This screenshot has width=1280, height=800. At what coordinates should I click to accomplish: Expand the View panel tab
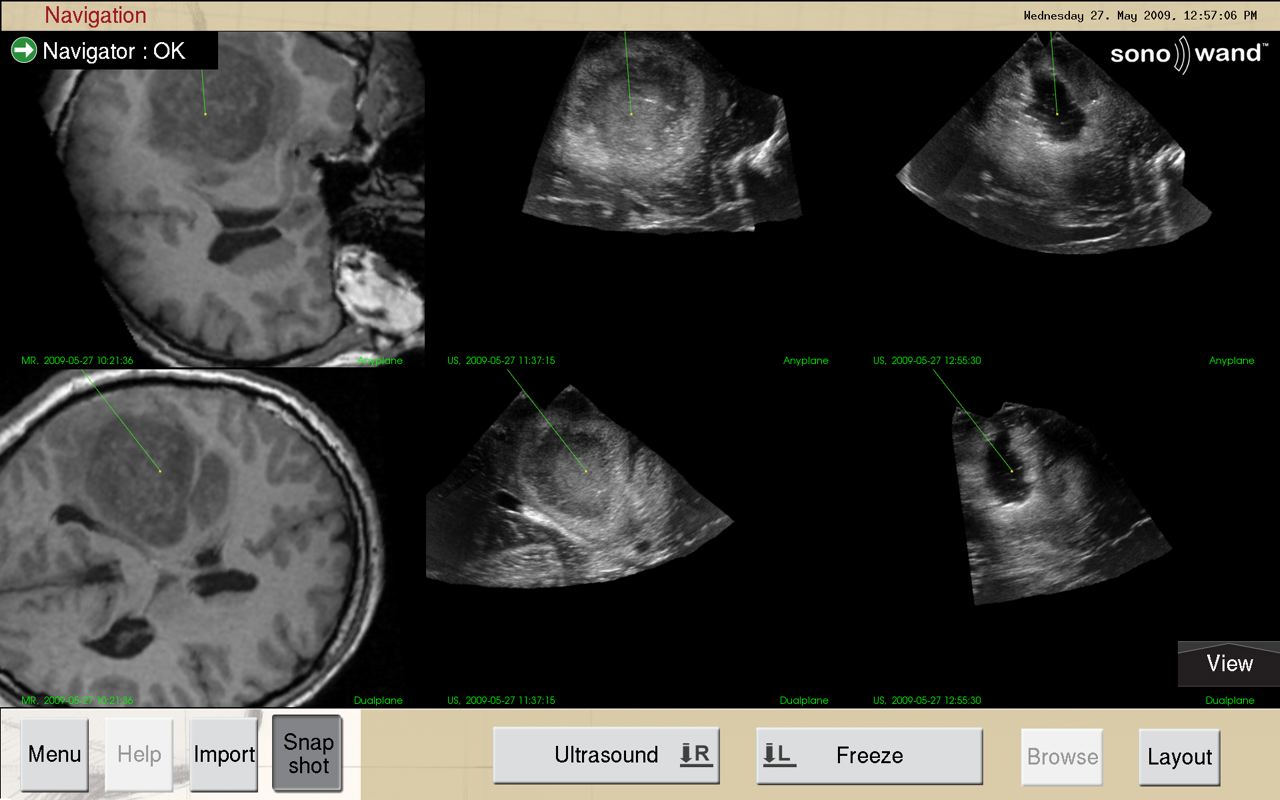coord(1229,664)
